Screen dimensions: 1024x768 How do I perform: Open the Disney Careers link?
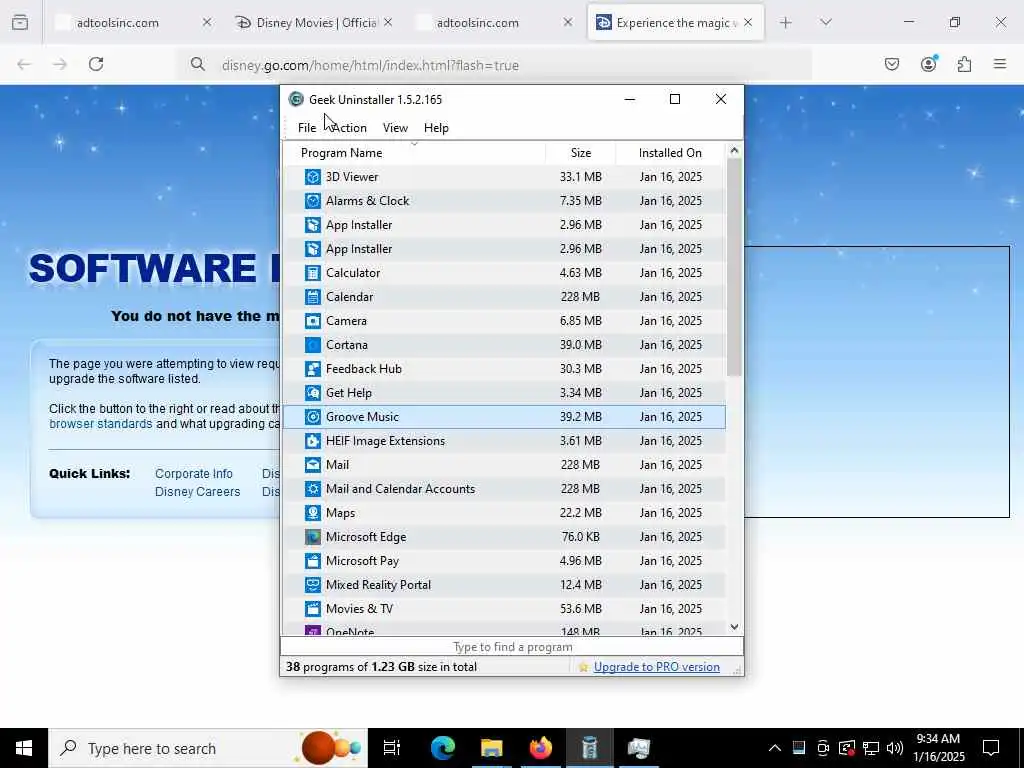point(197,492)
